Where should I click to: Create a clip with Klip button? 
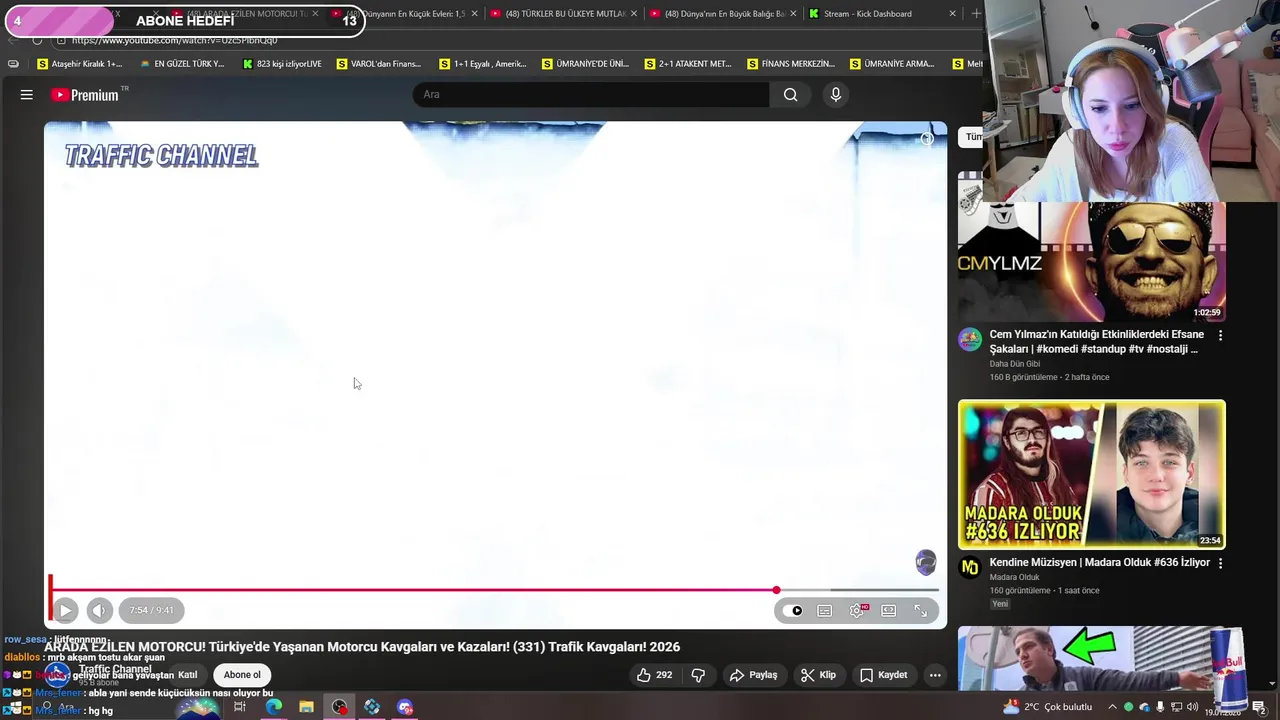(x=818, y=675)
